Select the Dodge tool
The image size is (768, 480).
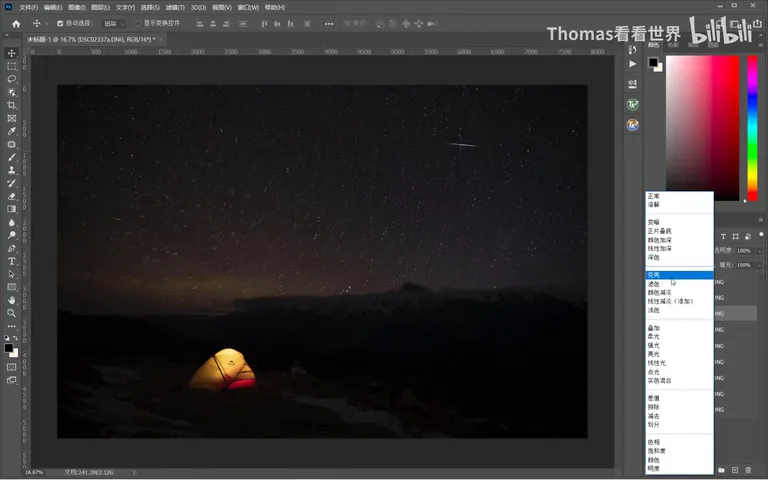pyautogui.click(x=12, y=235)
